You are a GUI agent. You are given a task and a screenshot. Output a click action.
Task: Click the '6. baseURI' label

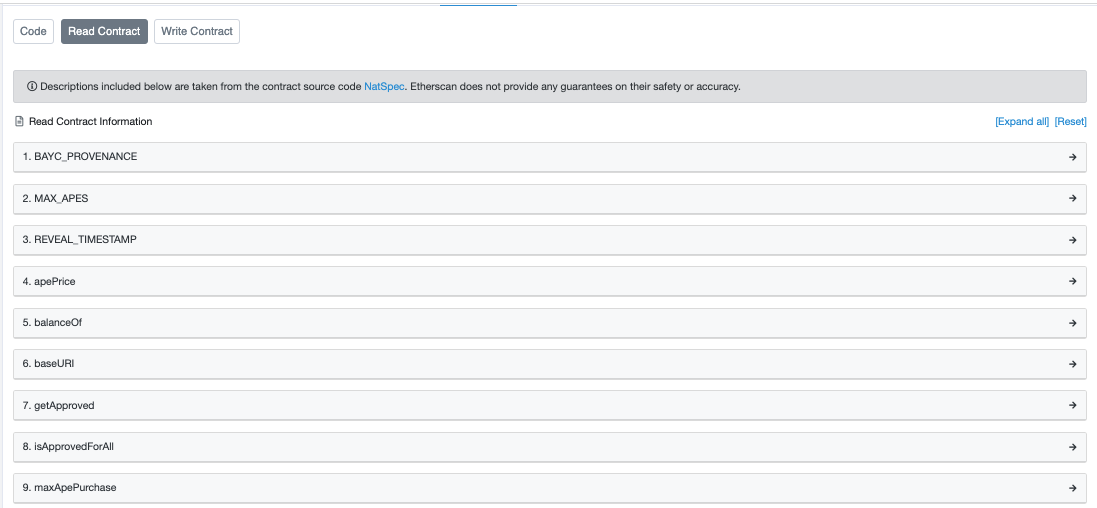pos(48,364)
